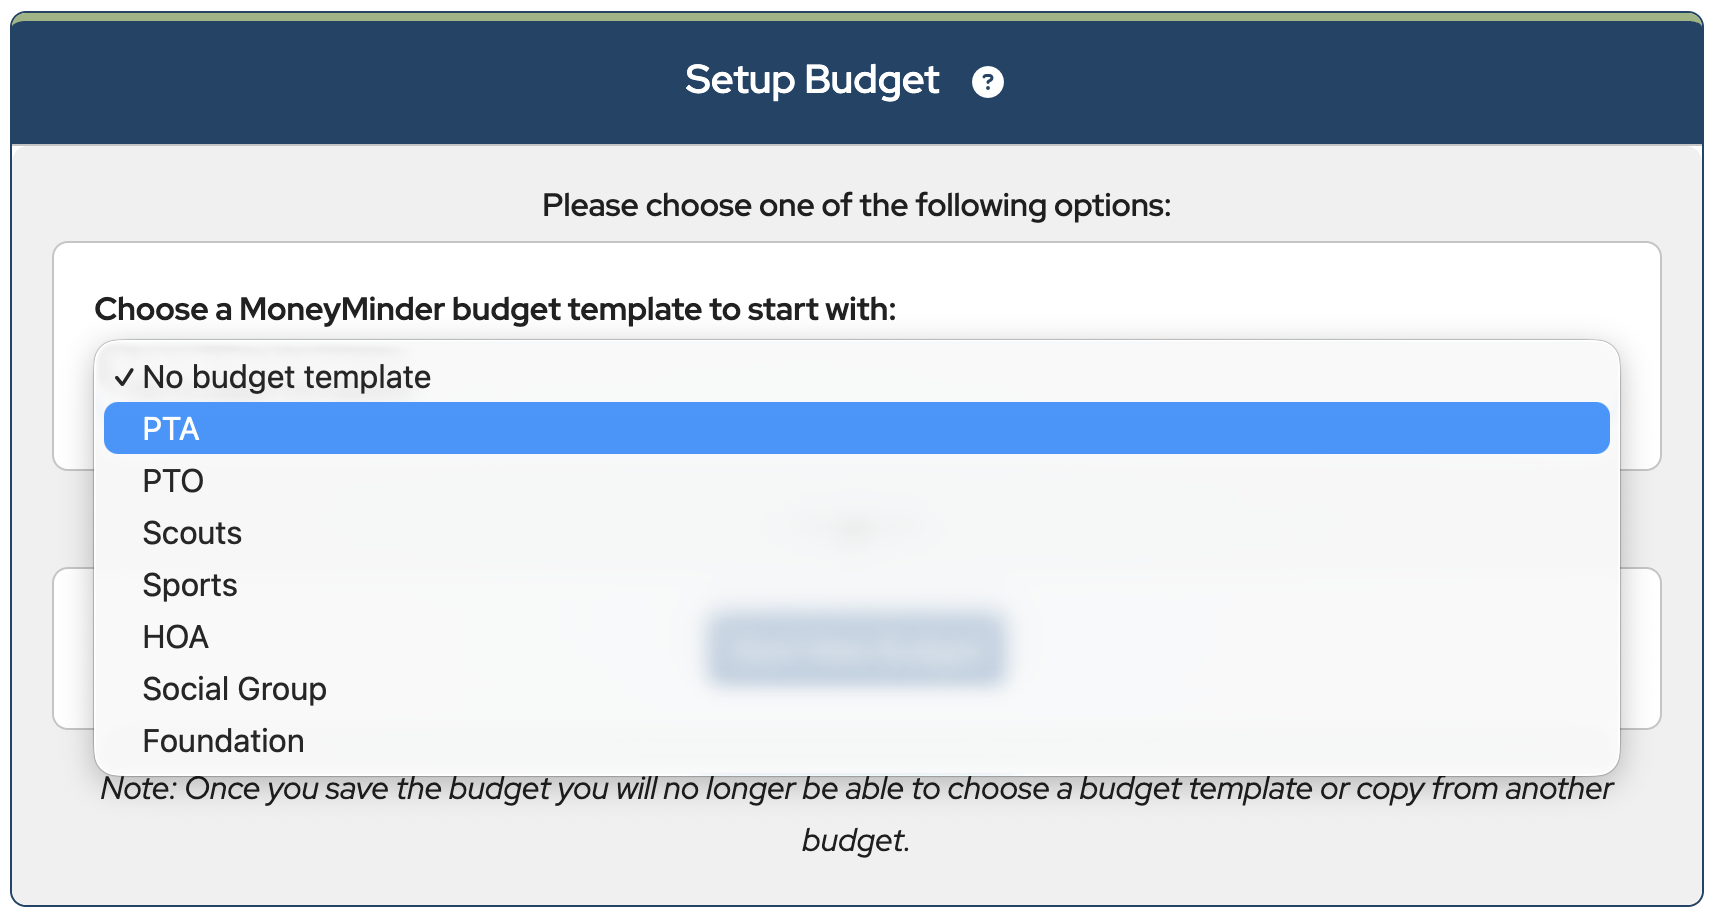The image size is (1714, 914).
Task: Choose the HOA budget template
Action: coord(176,637)
